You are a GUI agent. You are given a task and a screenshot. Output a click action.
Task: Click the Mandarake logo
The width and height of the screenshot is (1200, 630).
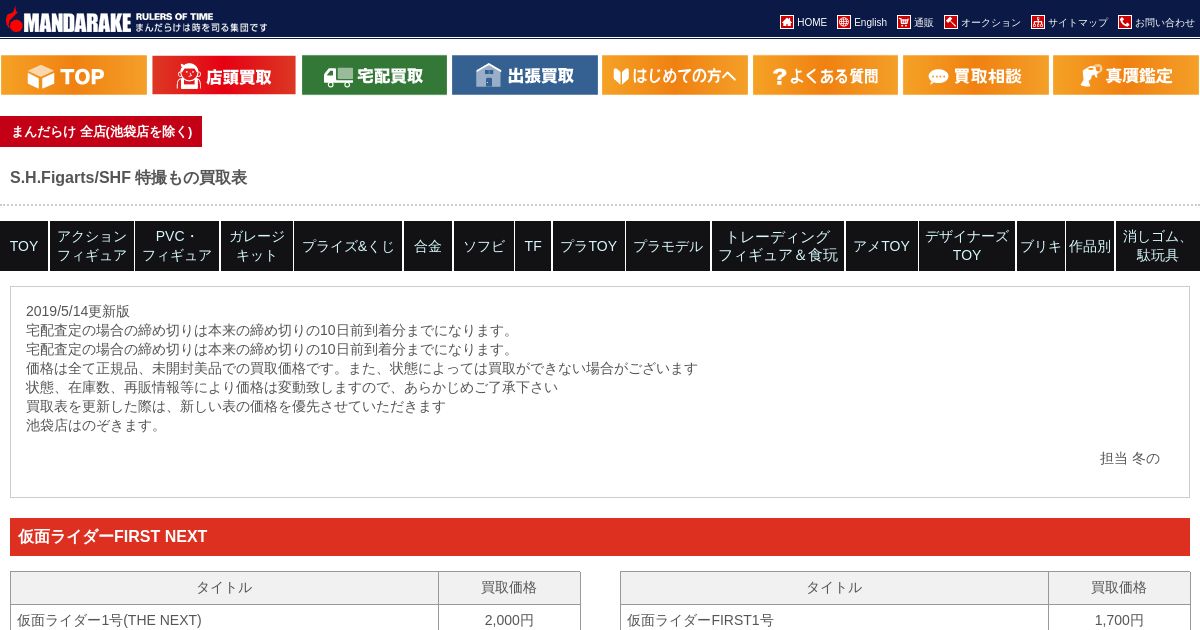click(x=136, y=20)
